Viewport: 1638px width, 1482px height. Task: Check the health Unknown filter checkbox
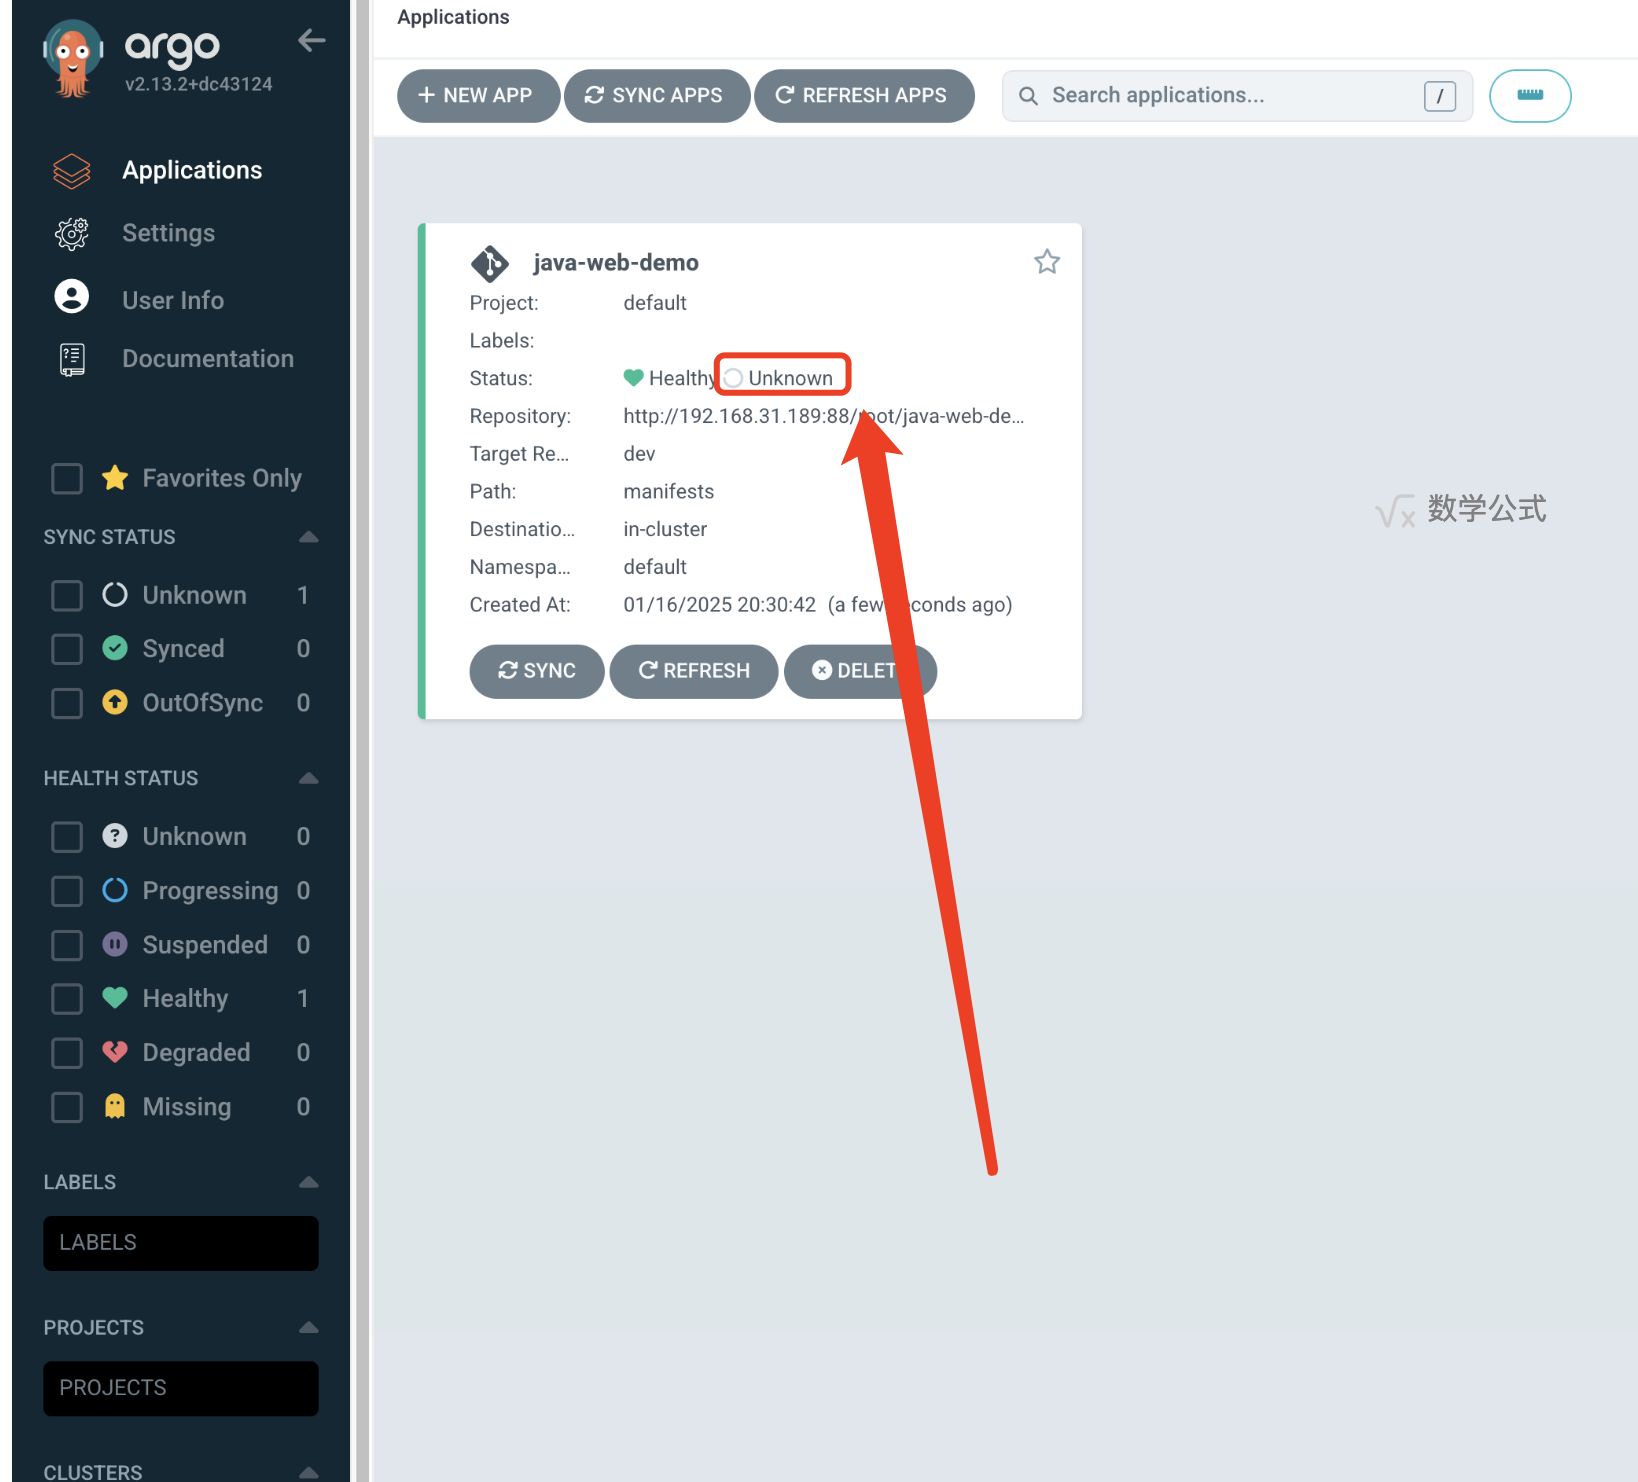click(67, 836)
